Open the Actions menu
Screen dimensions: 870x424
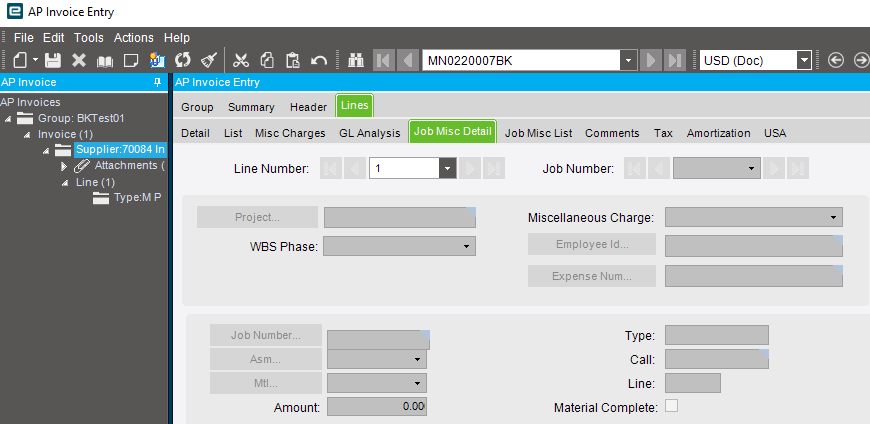(134, 38)
